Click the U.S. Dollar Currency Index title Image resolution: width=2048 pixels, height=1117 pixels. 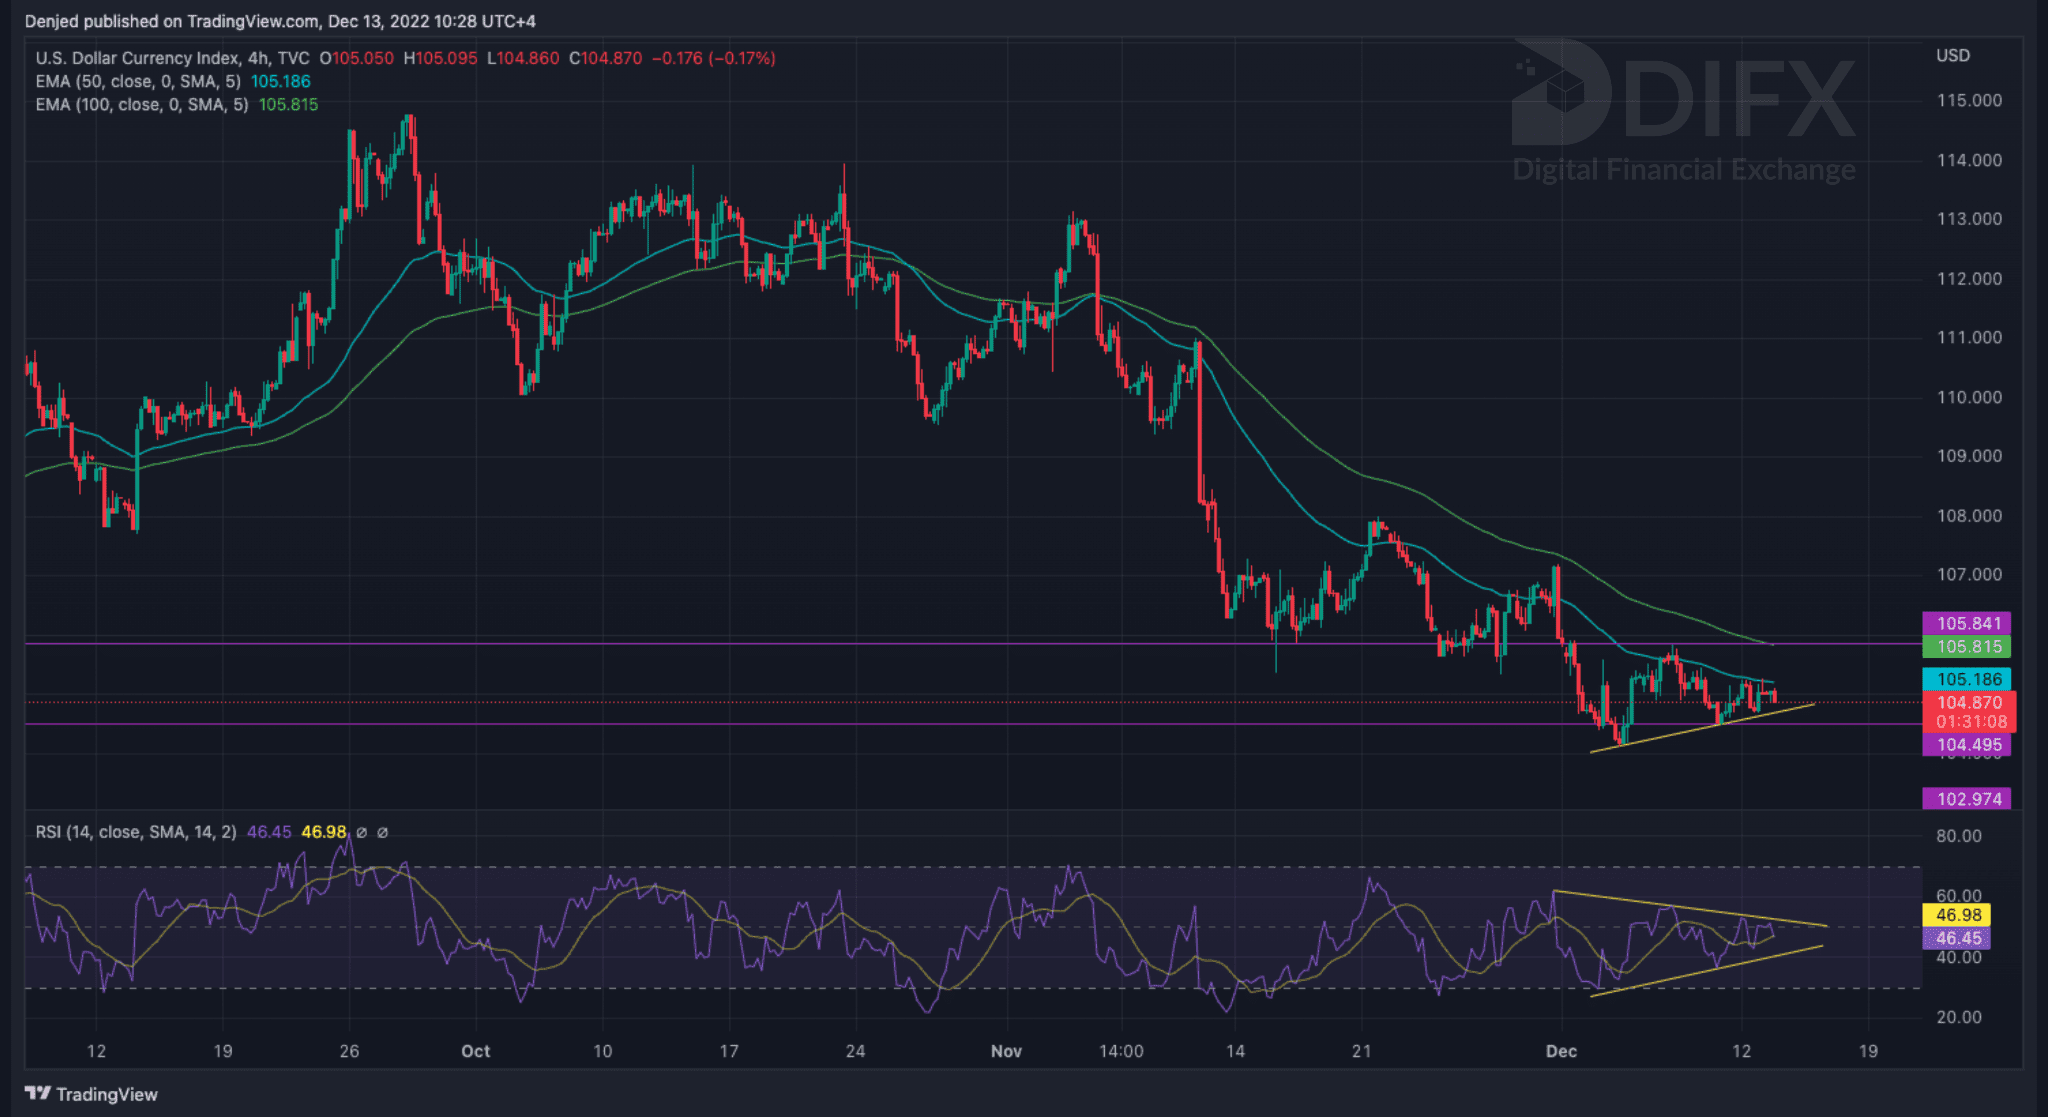137,58
